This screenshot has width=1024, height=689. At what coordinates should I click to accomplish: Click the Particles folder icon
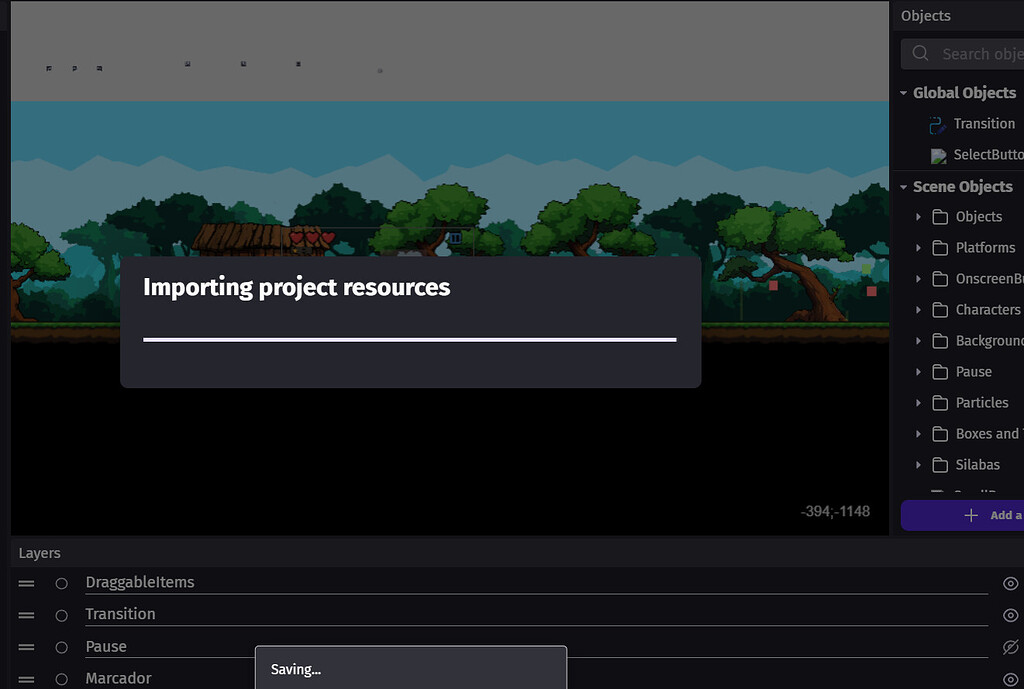(x=939, y=402)
